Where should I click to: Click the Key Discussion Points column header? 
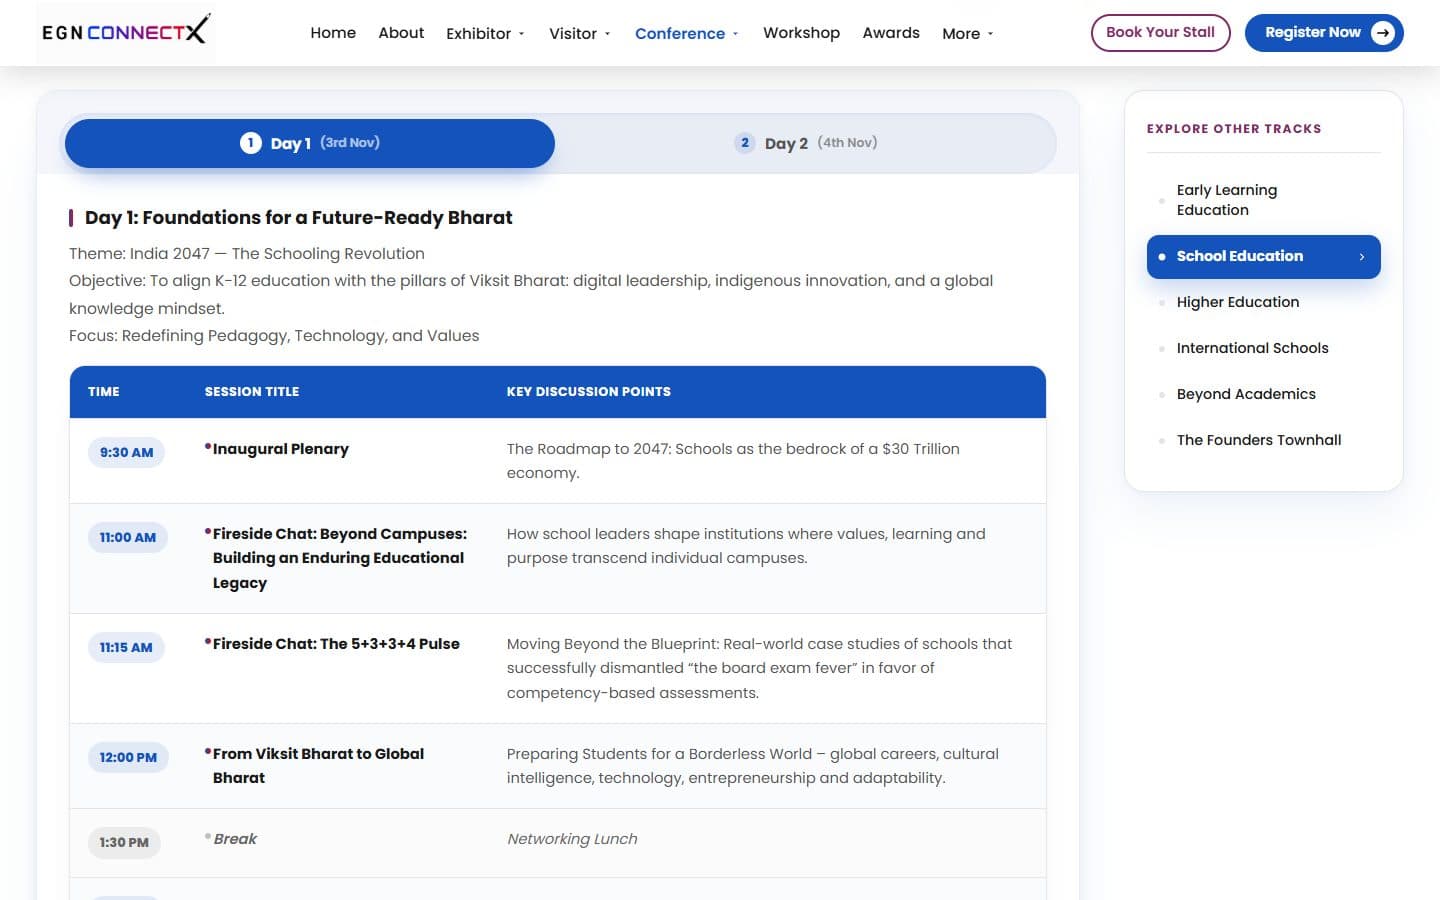pos(588,392)
